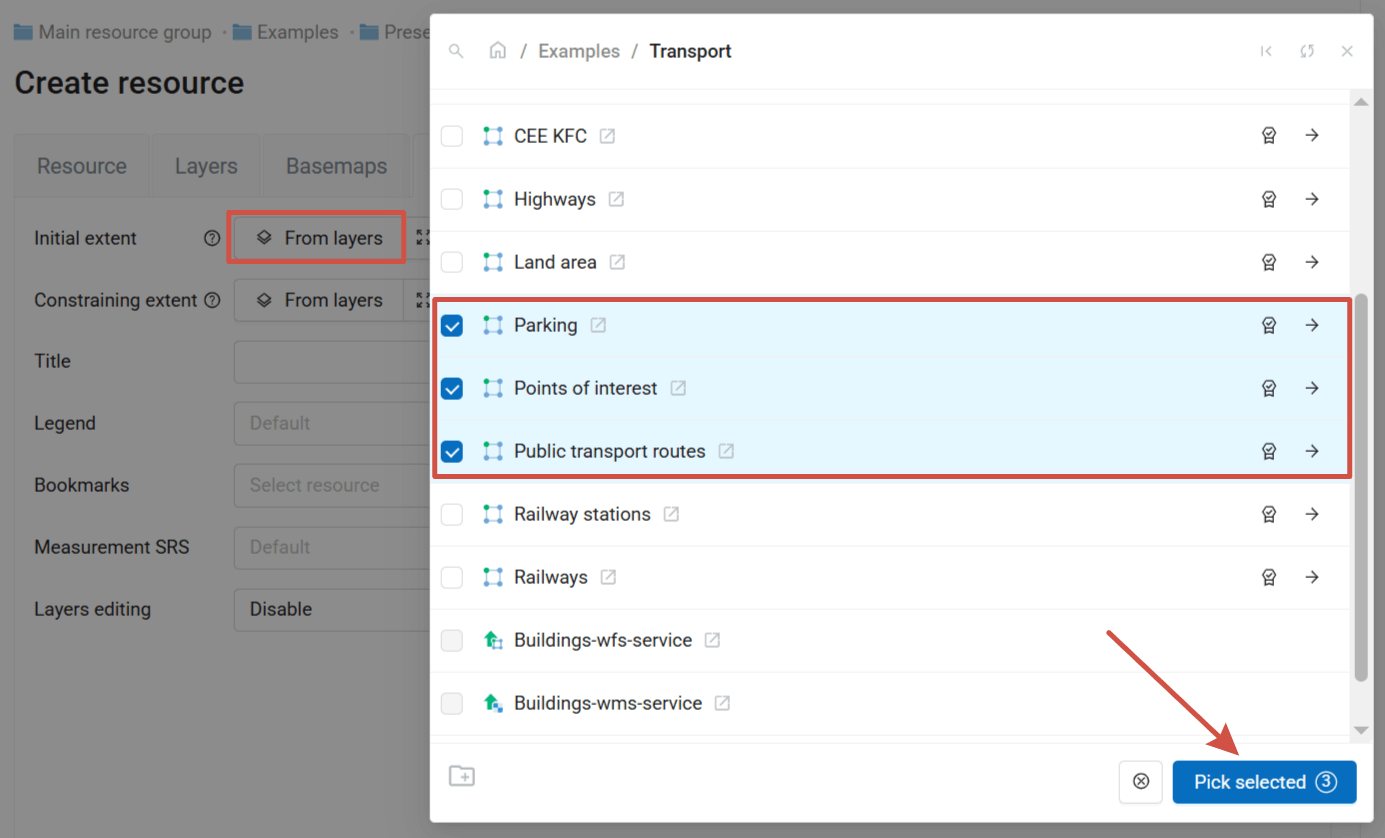Click the create new folder icon
This screenshot has height=838, width=1385.
[x=461, y=776]
